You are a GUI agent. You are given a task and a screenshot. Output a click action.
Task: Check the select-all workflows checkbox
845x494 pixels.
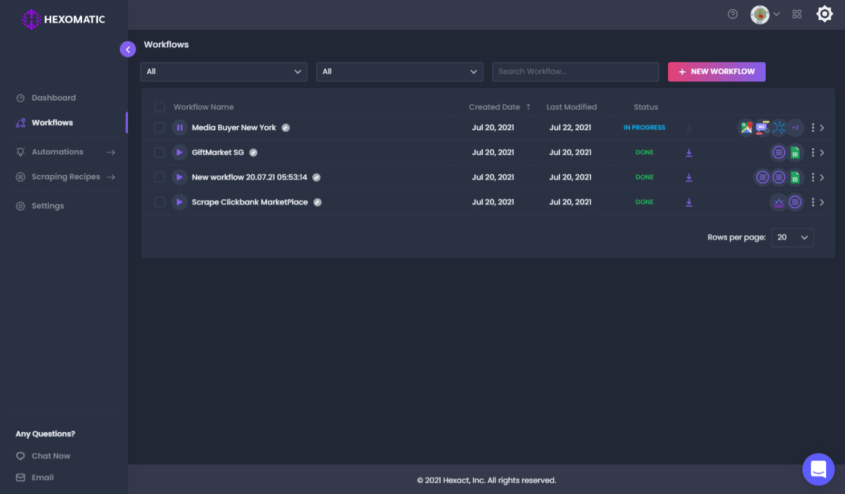point(160,107)
